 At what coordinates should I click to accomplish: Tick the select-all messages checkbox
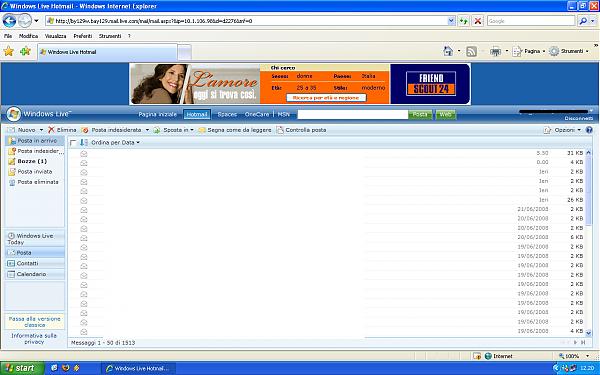pos(73,143)
